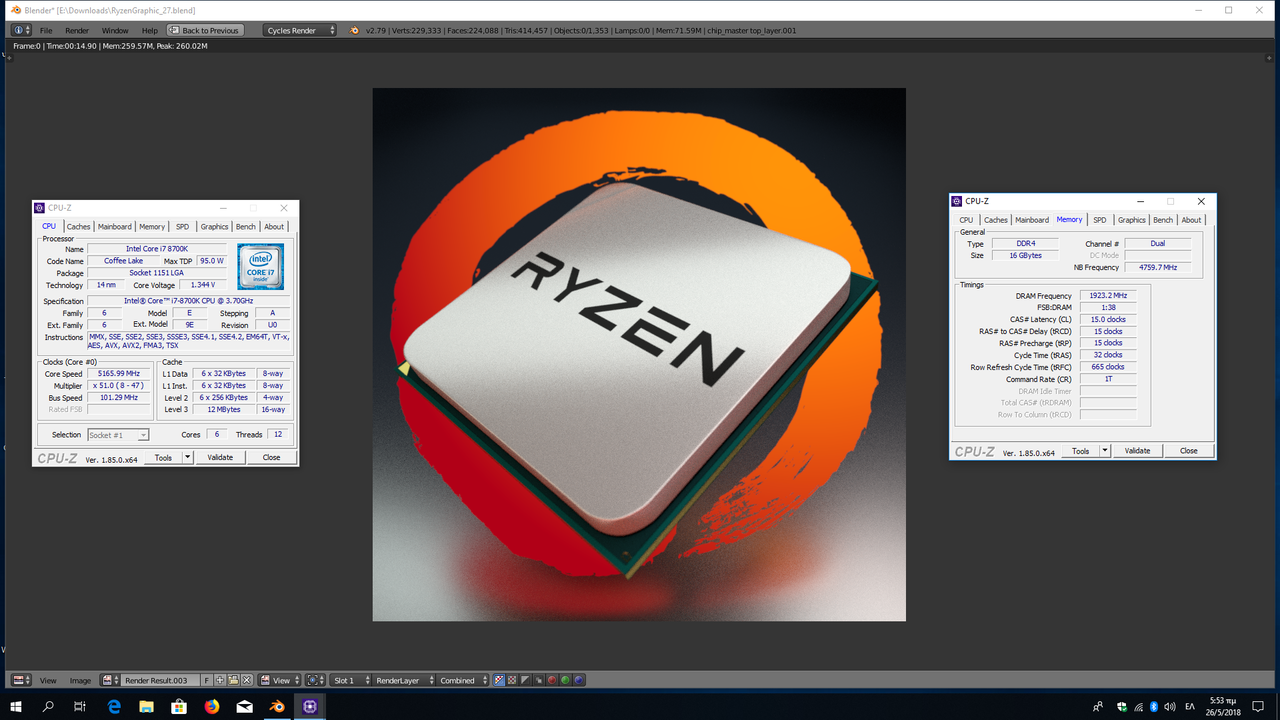Viewport: 1280px width, 720px height.
Task: Open About tab in right CPU-Z
Action: click(1191, 220)
